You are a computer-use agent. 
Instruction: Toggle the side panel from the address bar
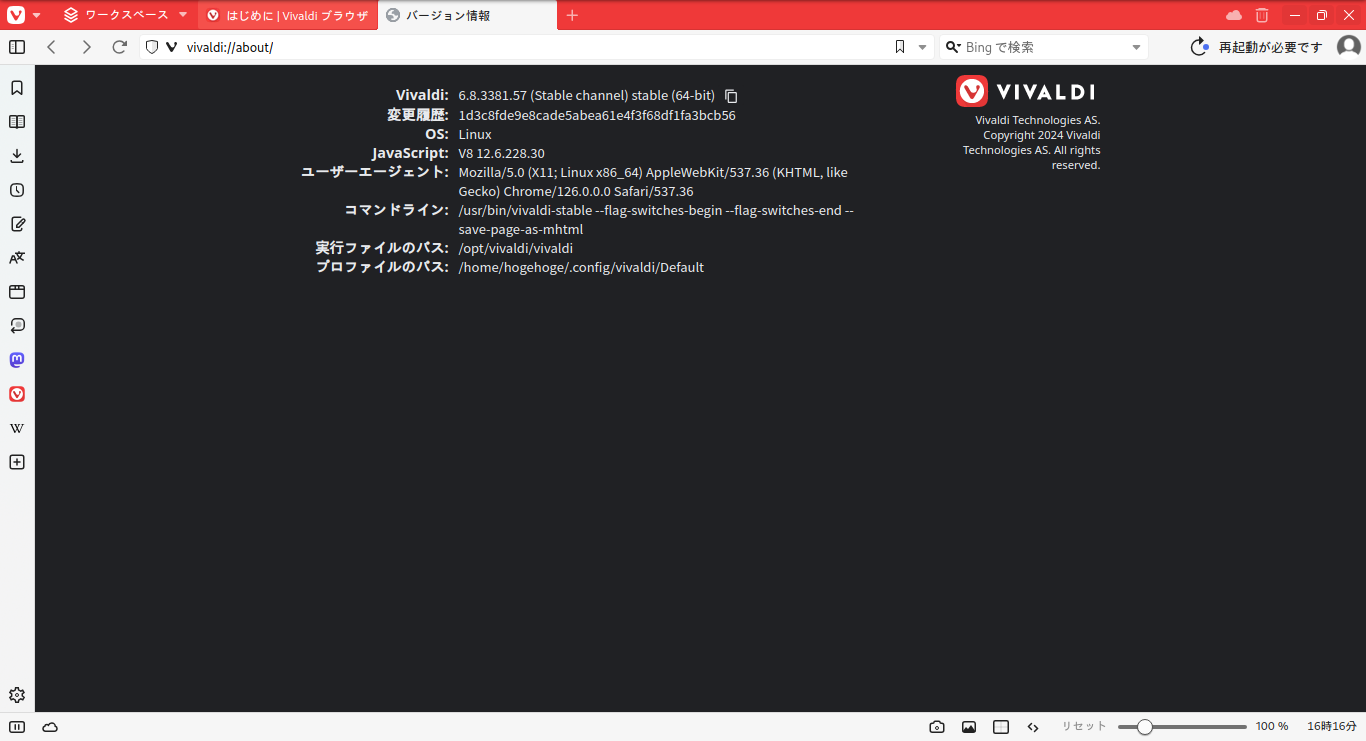click(x=17, y=47)
